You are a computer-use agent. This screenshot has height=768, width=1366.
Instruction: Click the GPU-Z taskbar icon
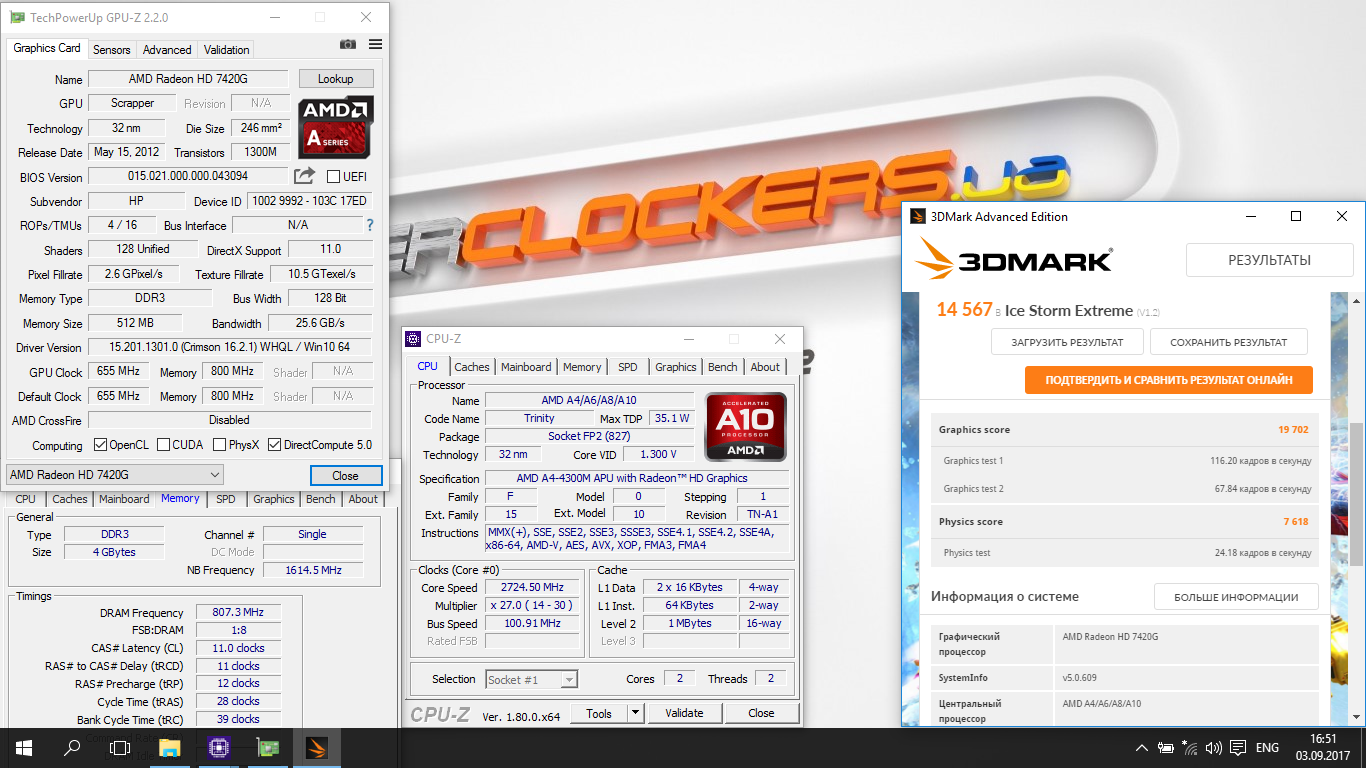pos(267,747)
